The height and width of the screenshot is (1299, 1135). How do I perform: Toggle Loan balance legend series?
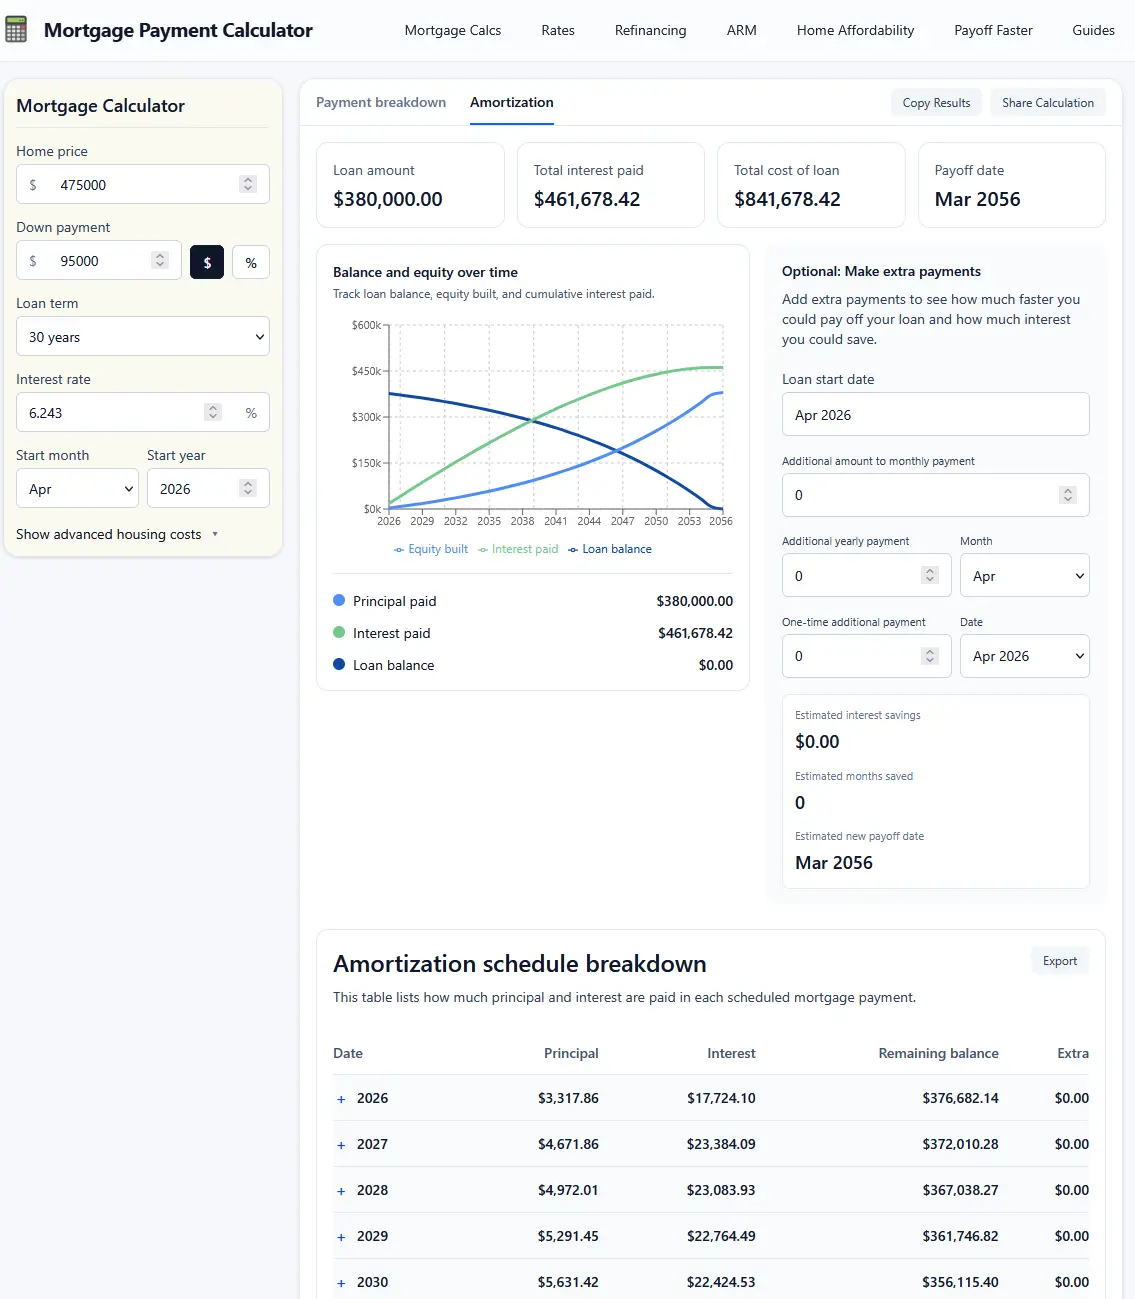point(610,549)
